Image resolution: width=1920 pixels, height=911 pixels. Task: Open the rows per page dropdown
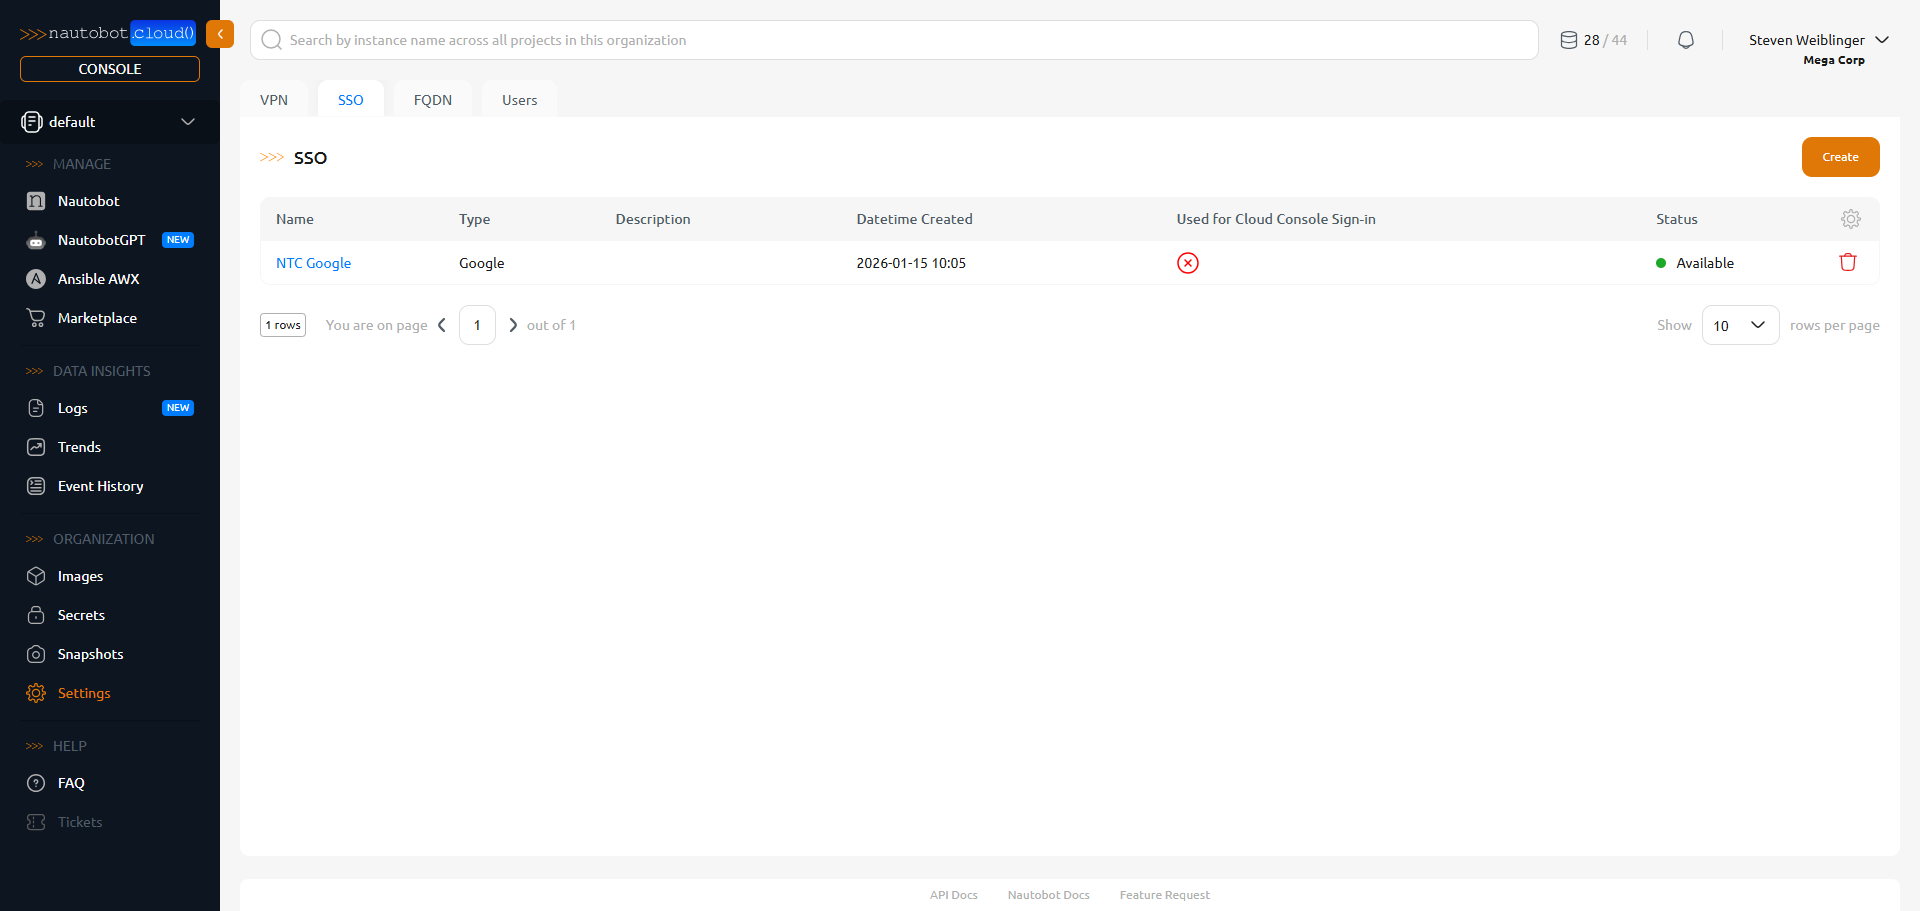[x=1740, y=325]
